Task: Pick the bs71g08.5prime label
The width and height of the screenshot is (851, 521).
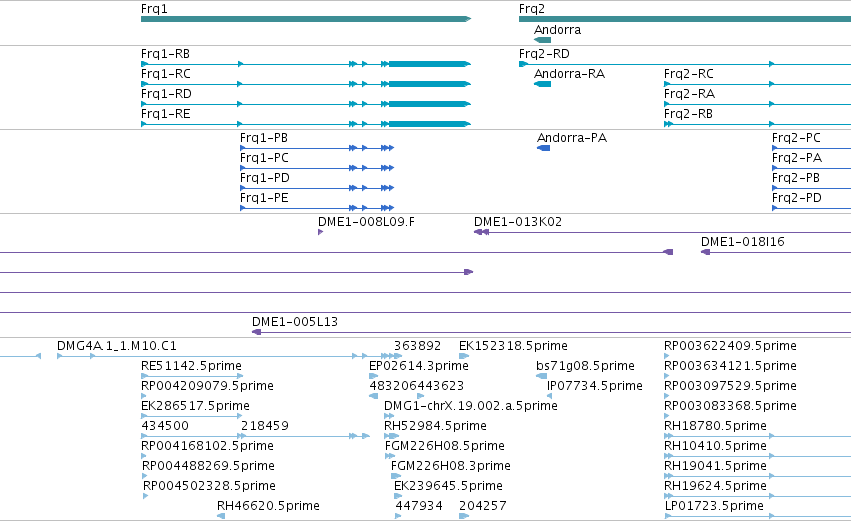Action: pyautogui.click(x=586, y=366)
